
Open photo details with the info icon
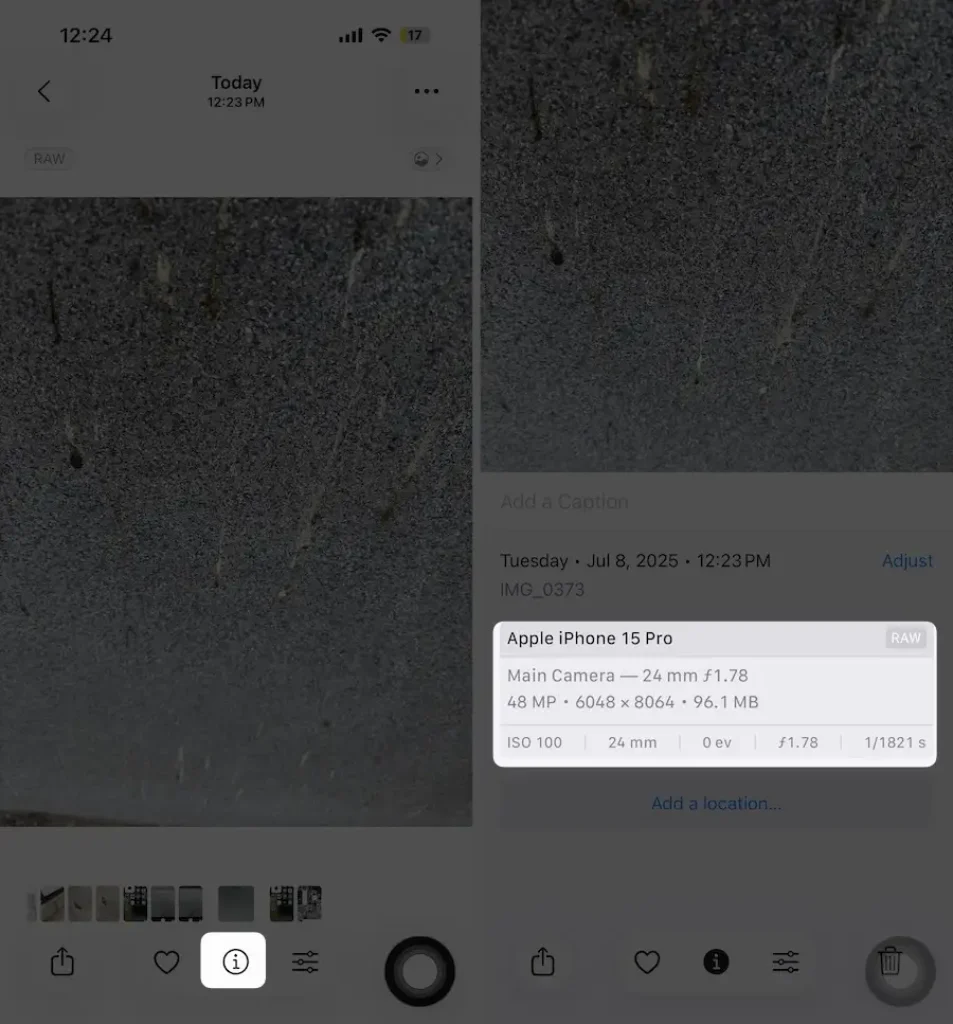(233, 961)
